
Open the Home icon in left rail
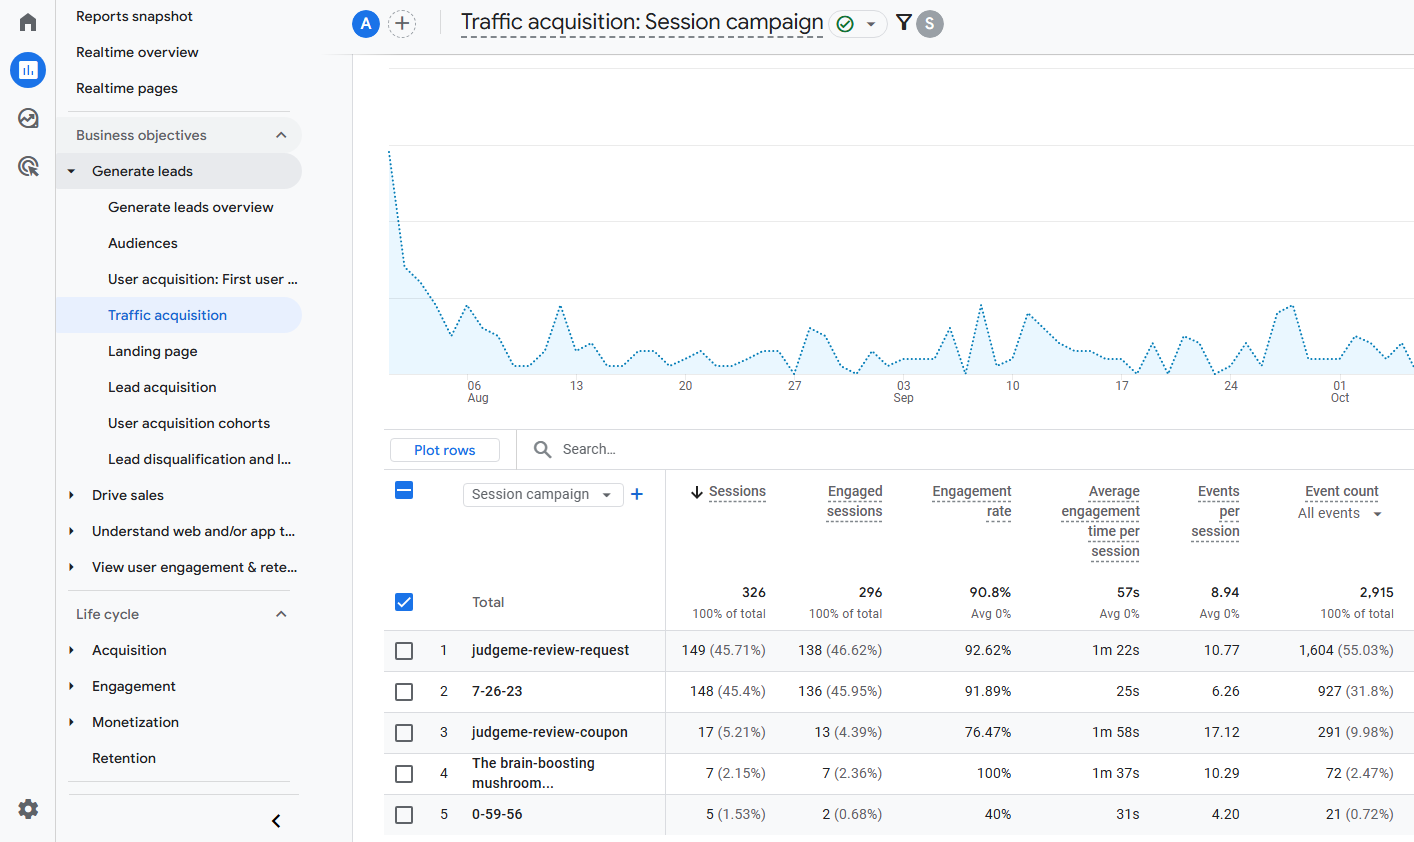28,22
